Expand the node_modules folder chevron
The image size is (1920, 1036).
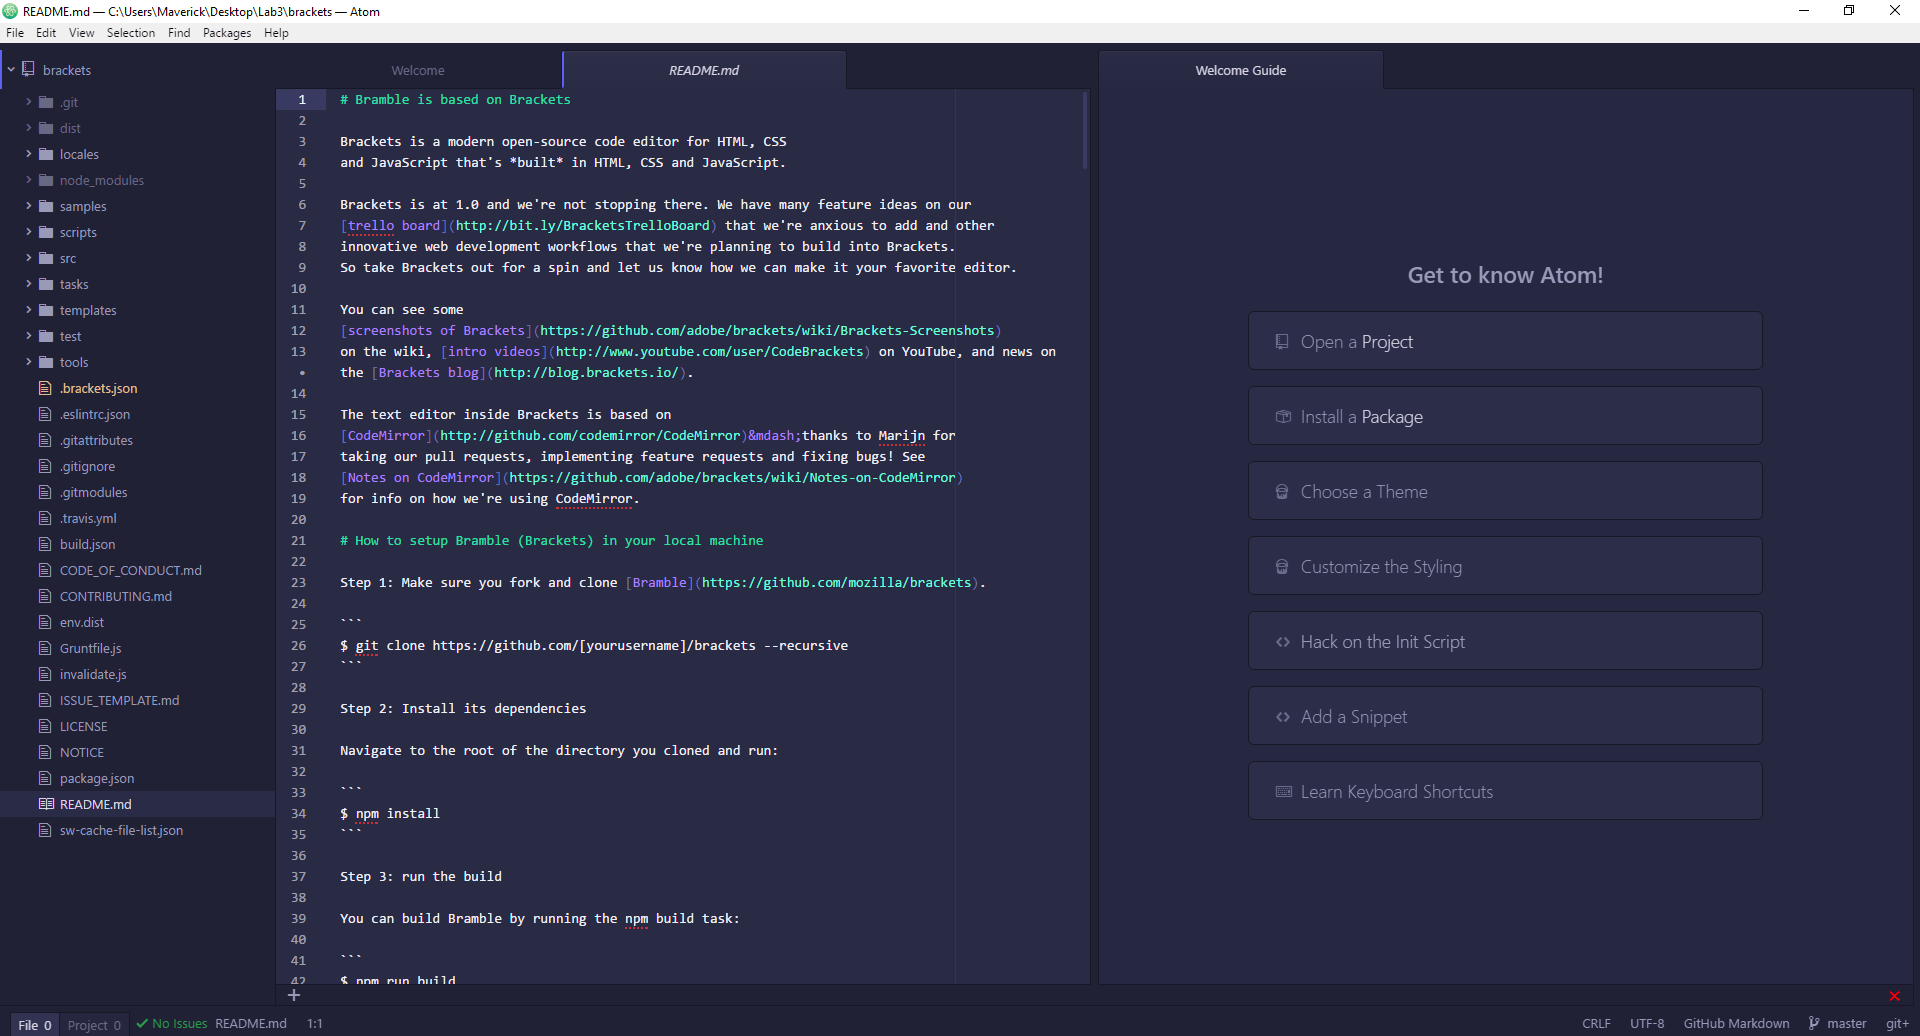coord(29,180)
